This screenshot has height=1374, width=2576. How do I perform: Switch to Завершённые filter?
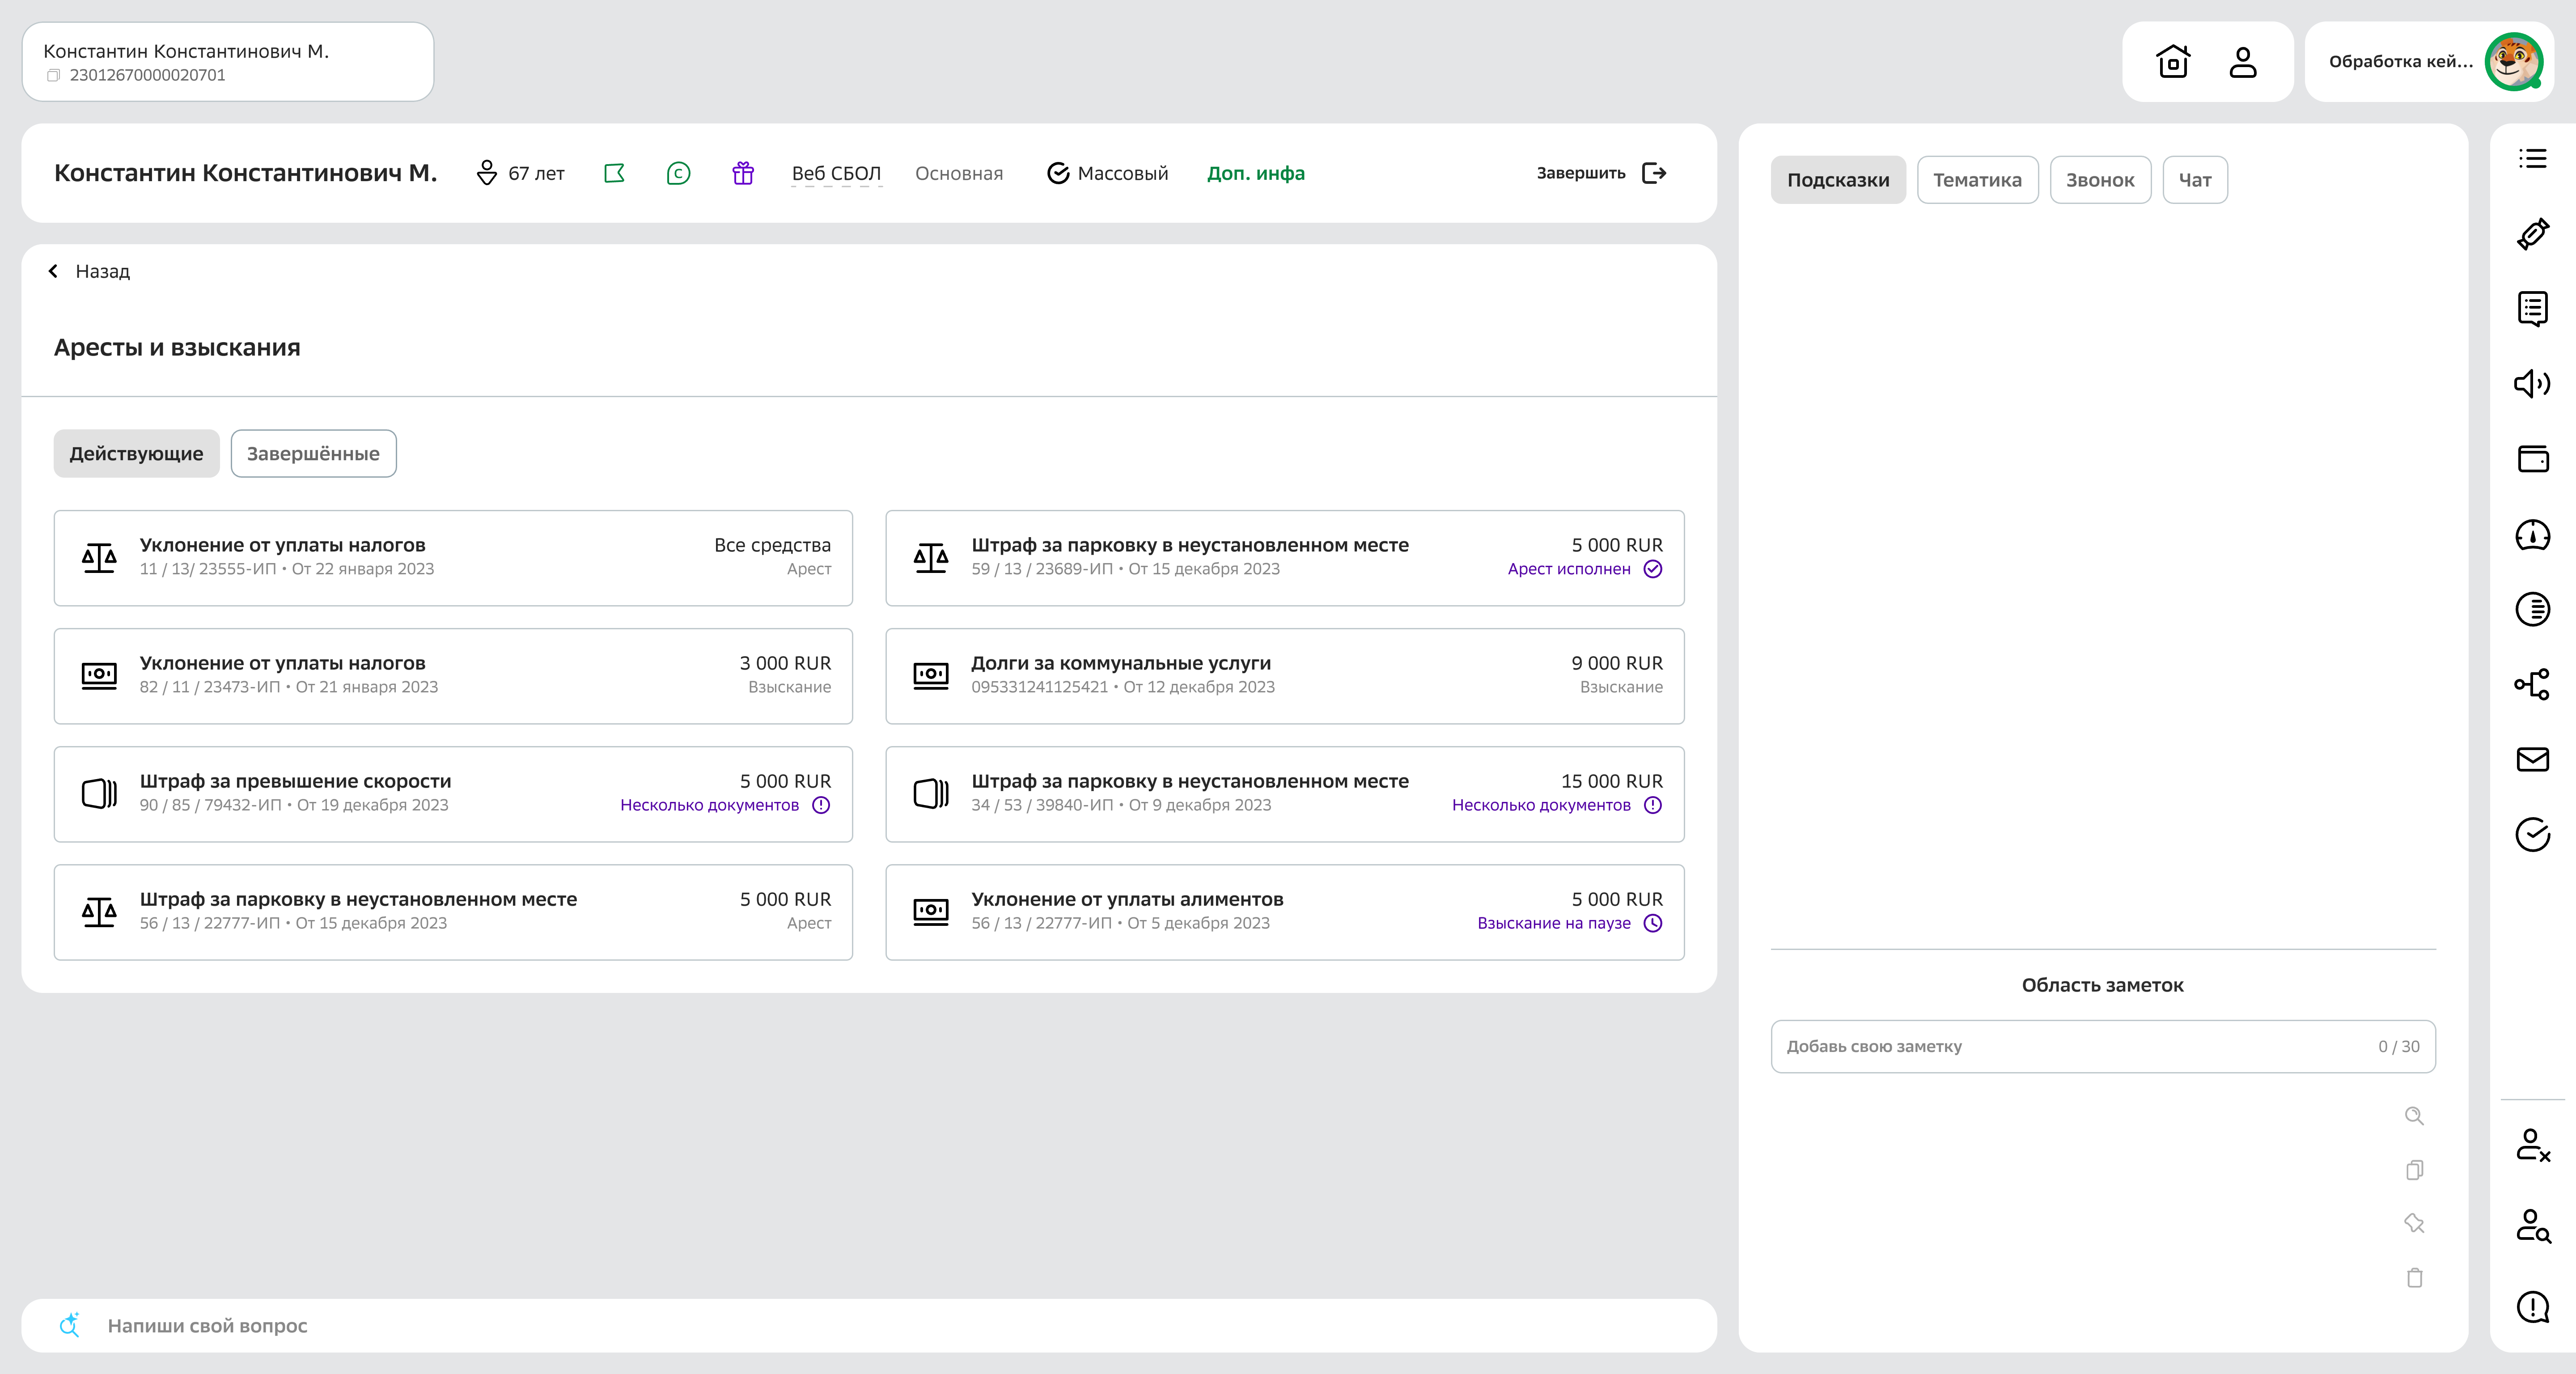tap(313, 454)
